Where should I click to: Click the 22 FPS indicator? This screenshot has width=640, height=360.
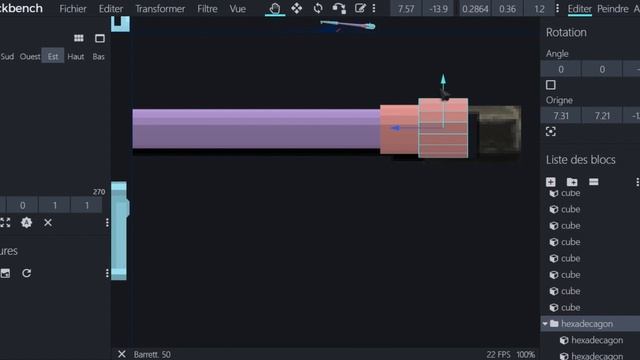point(498,354)
